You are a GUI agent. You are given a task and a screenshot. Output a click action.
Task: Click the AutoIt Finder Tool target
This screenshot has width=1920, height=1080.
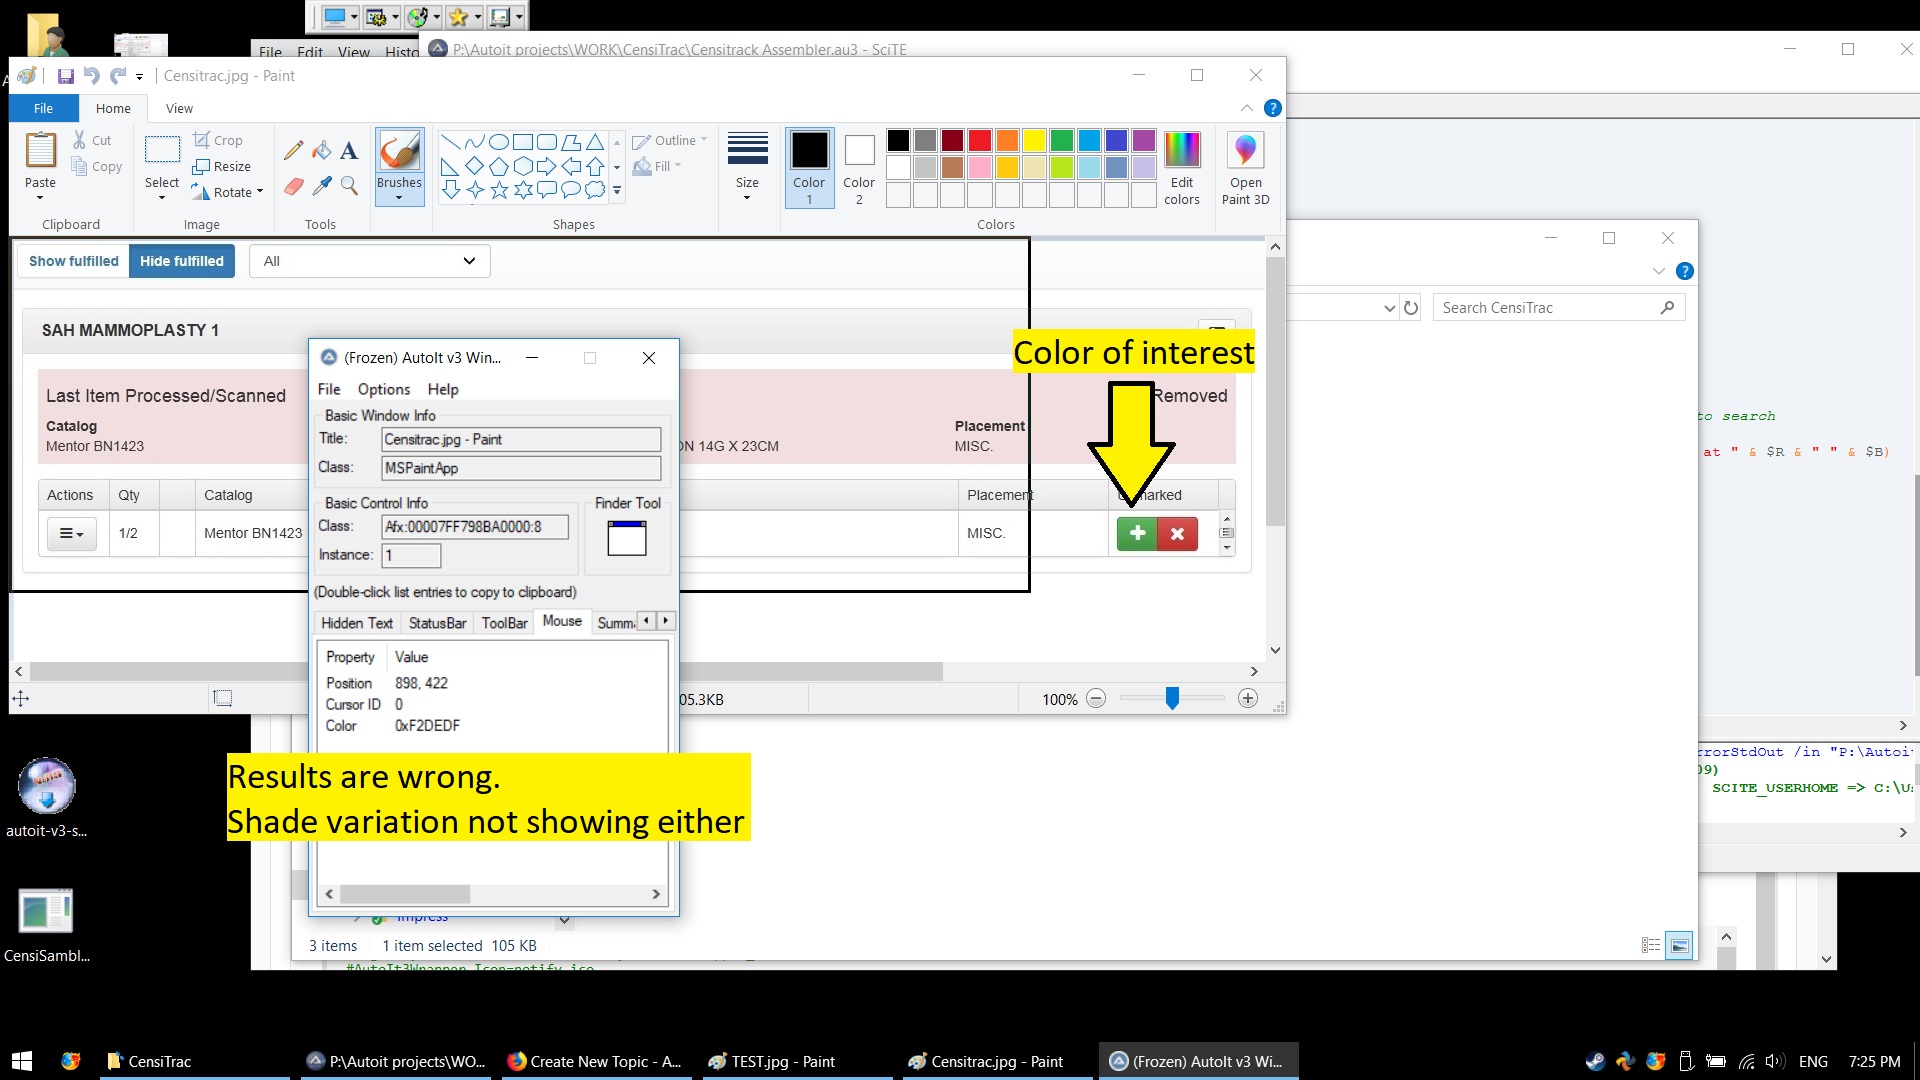pyautogui.click(x=627, y=538)
